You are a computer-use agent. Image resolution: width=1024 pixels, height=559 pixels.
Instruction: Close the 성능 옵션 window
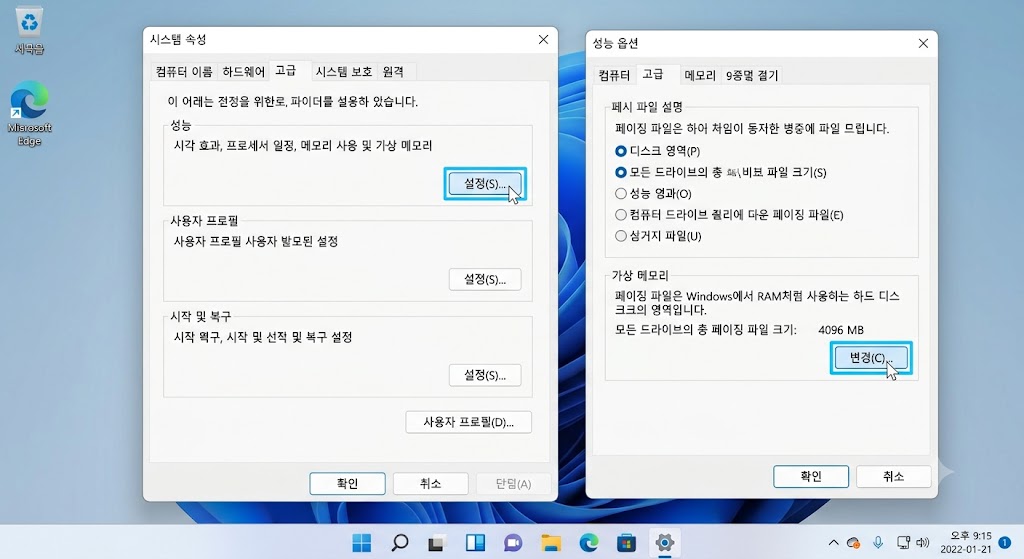pyautogui.click(x=923, y=44)
